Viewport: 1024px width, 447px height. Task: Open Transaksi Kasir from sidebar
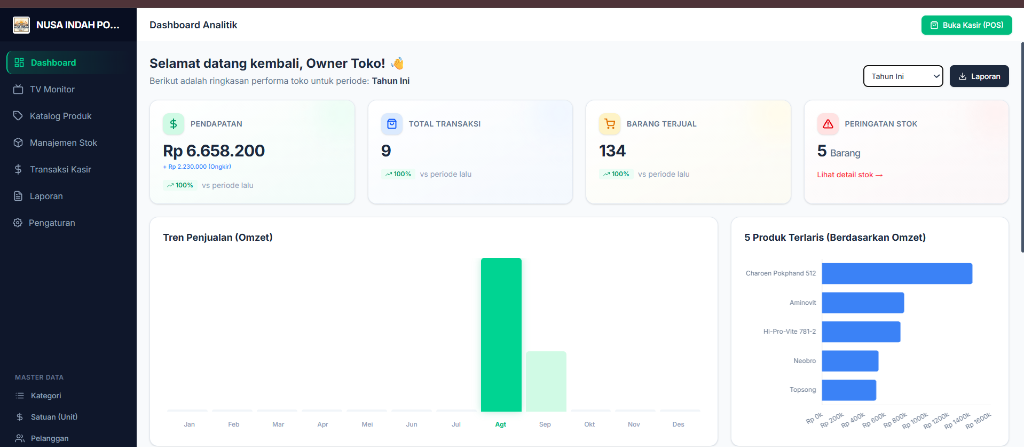point(68,169)
